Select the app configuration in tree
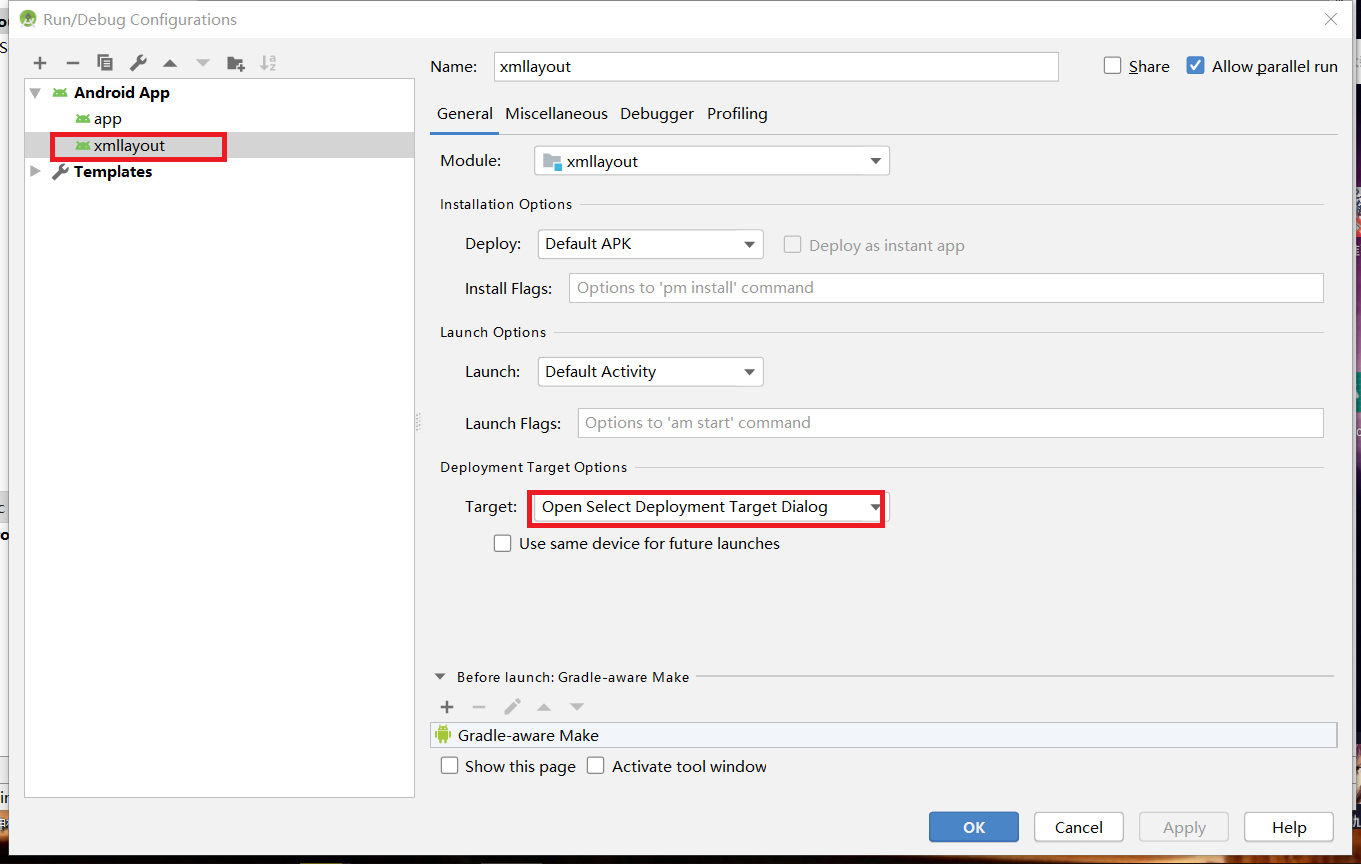This screenshot has height=864, width=1361. click(x=219, y=119)
